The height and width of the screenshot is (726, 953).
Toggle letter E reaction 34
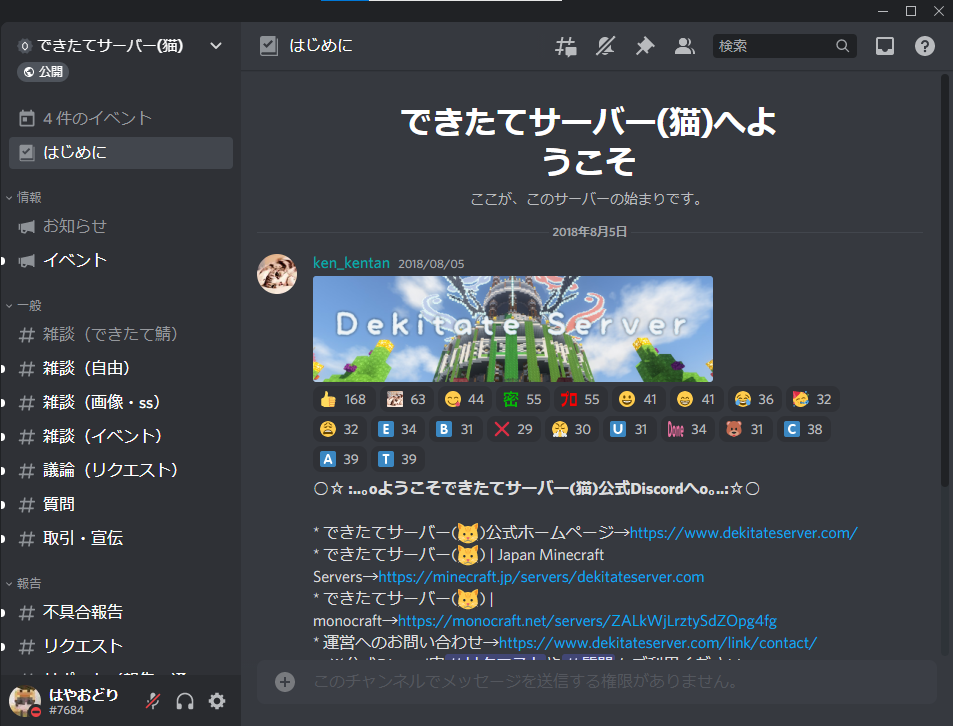pos(397,430)
